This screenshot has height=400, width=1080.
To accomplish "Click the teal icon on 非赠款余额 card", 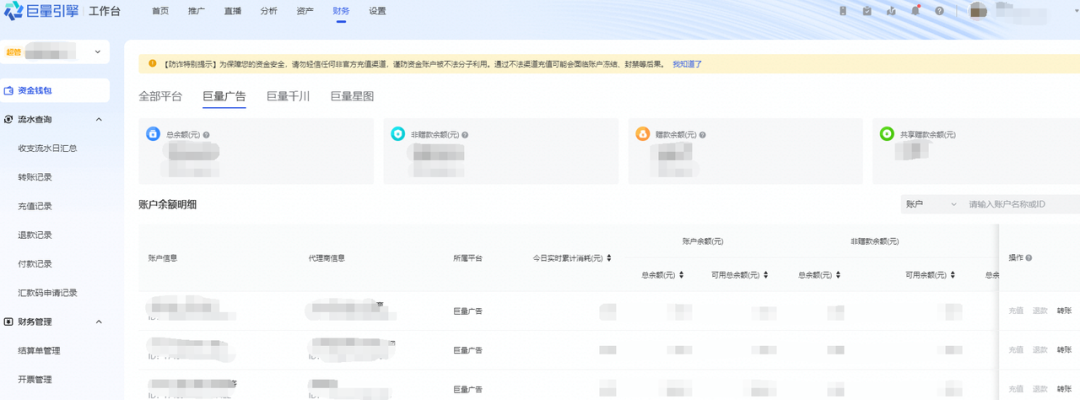I will click(397, 134).
